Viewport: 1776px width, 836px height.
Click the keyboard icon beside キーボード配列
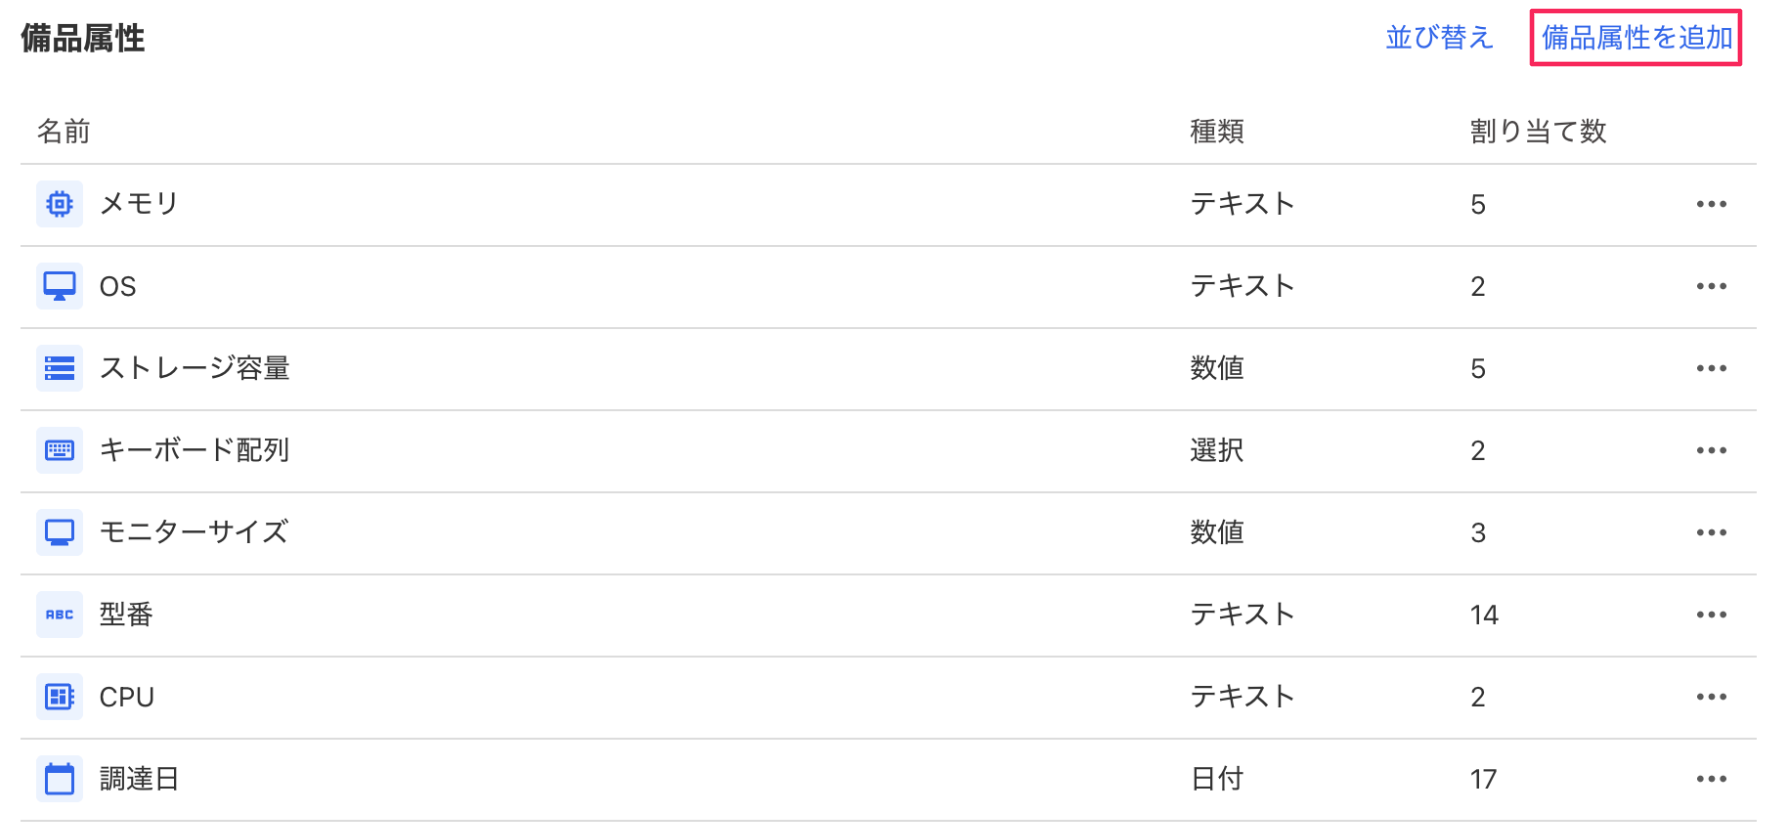pos(59,450)
